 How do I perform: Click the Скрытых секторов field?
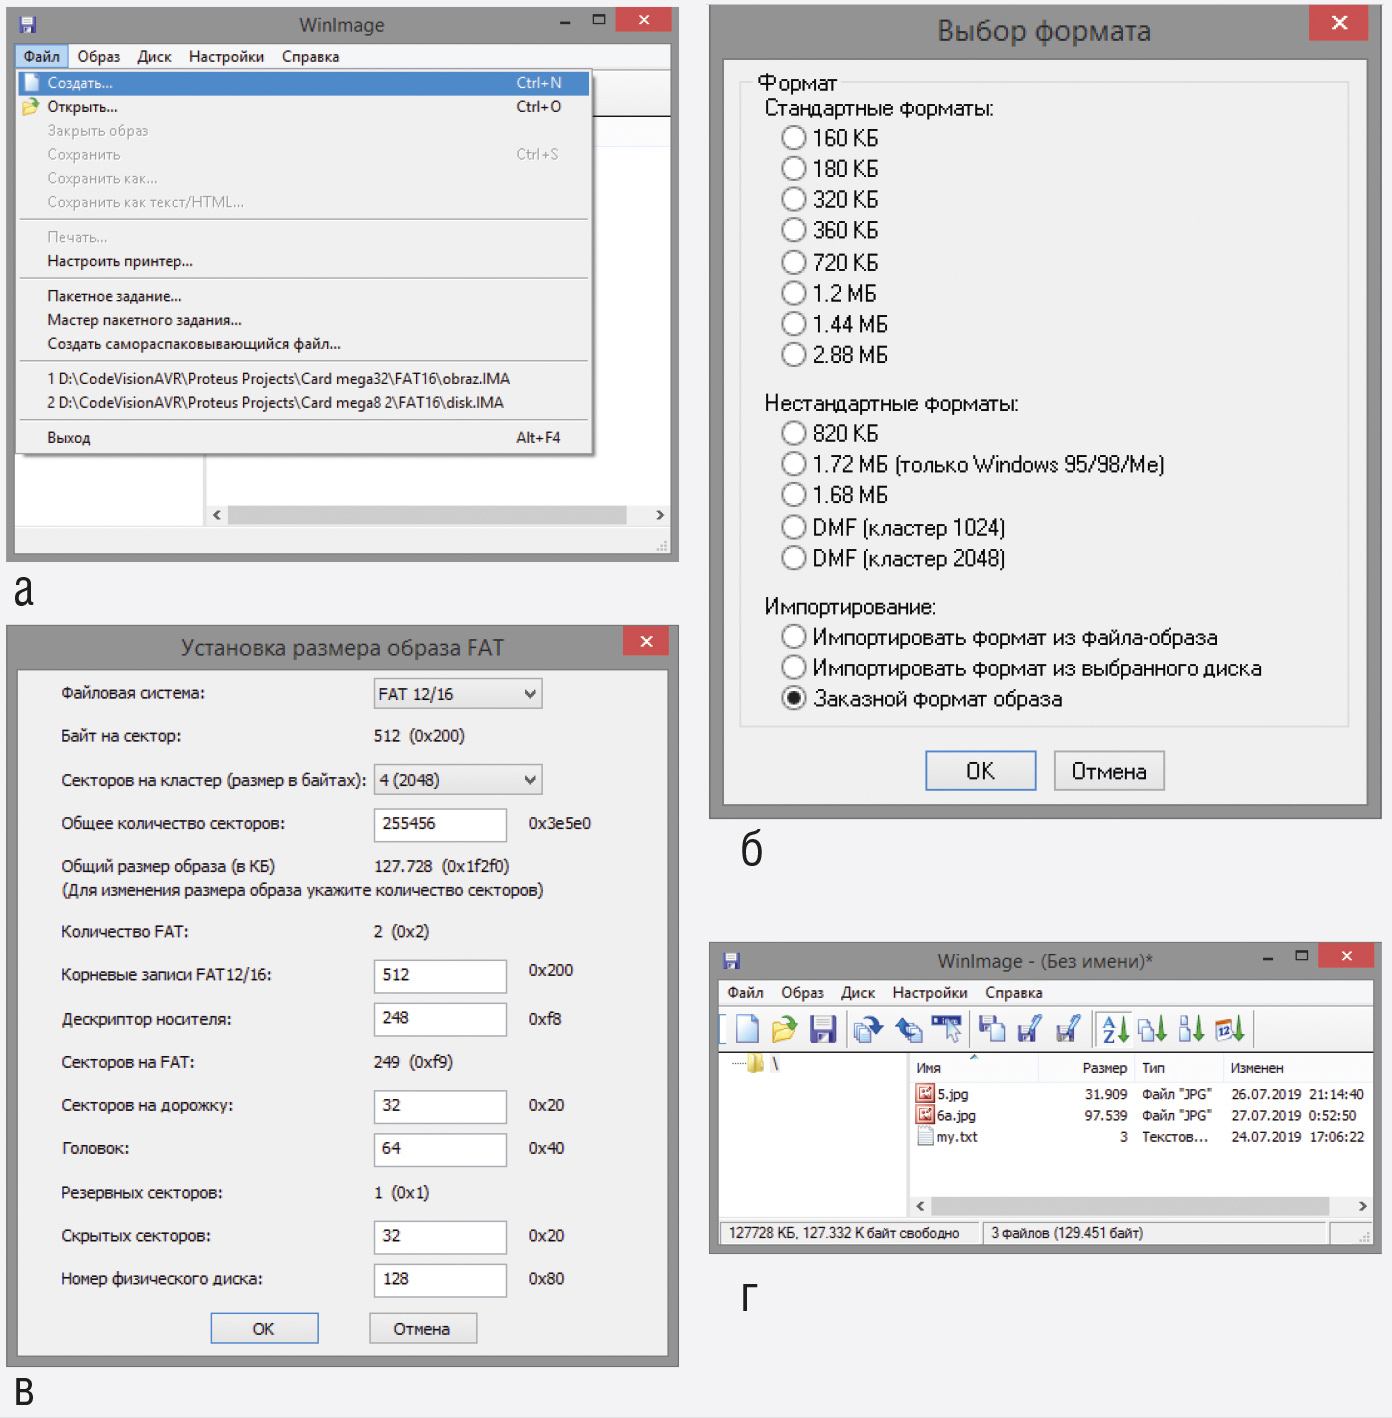tap(440, 1236)
